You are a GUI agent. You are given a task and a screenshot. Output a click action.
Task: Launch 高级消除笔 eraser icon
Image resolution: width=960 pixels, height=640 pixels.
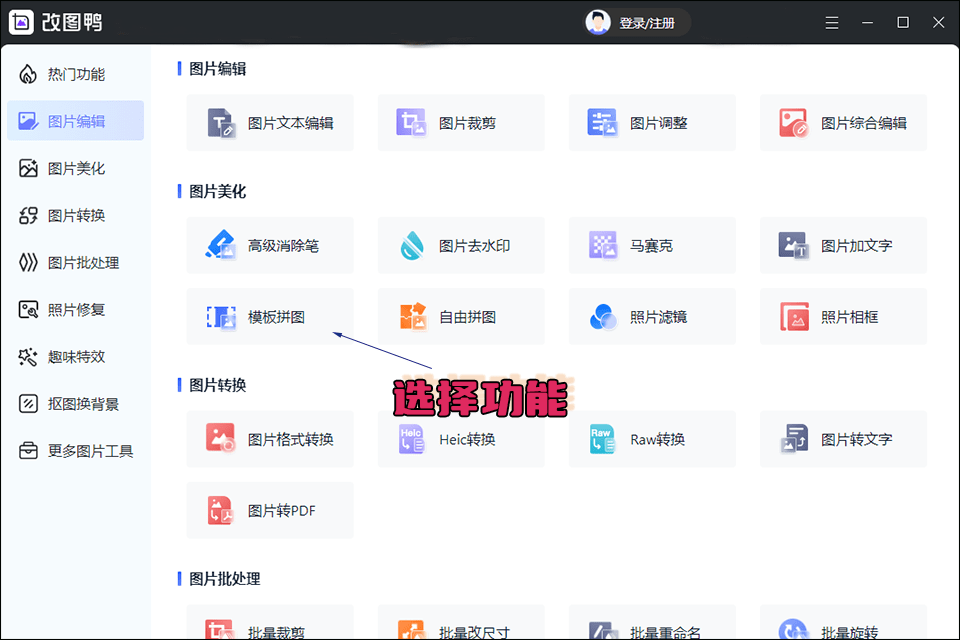(x=220, y=245)
